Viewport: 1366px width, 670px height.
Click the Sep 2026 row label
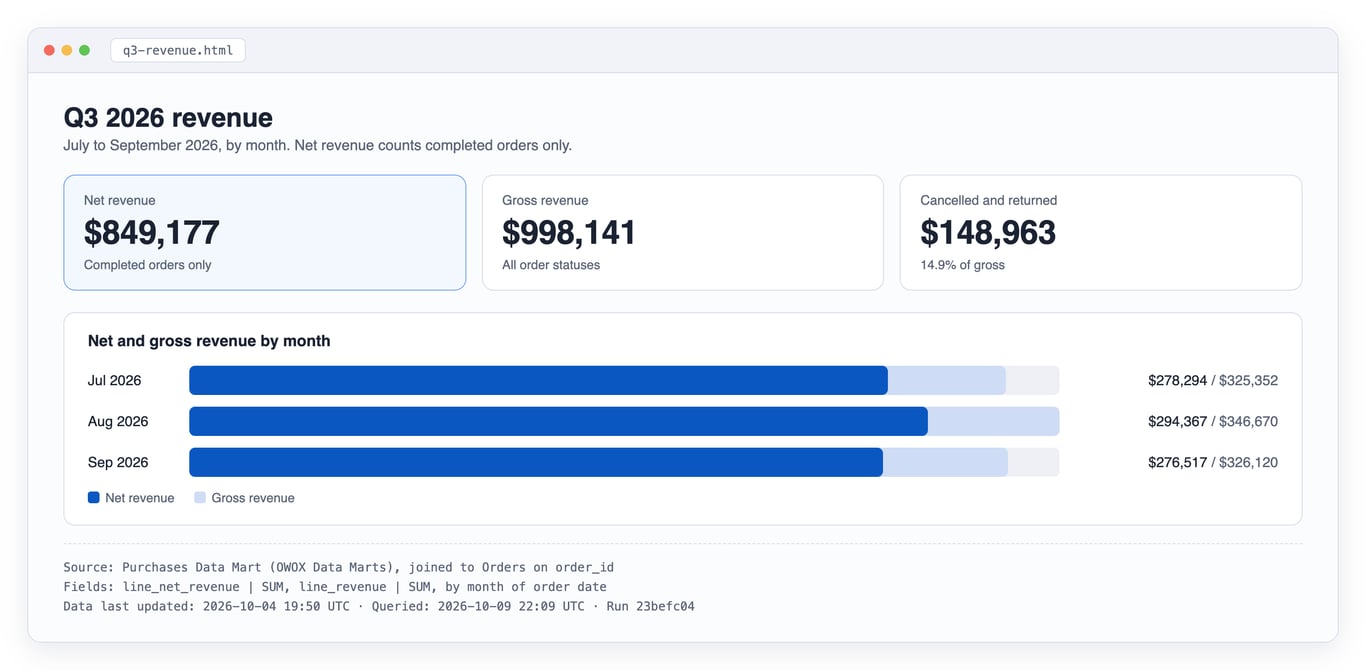(118, 462)
